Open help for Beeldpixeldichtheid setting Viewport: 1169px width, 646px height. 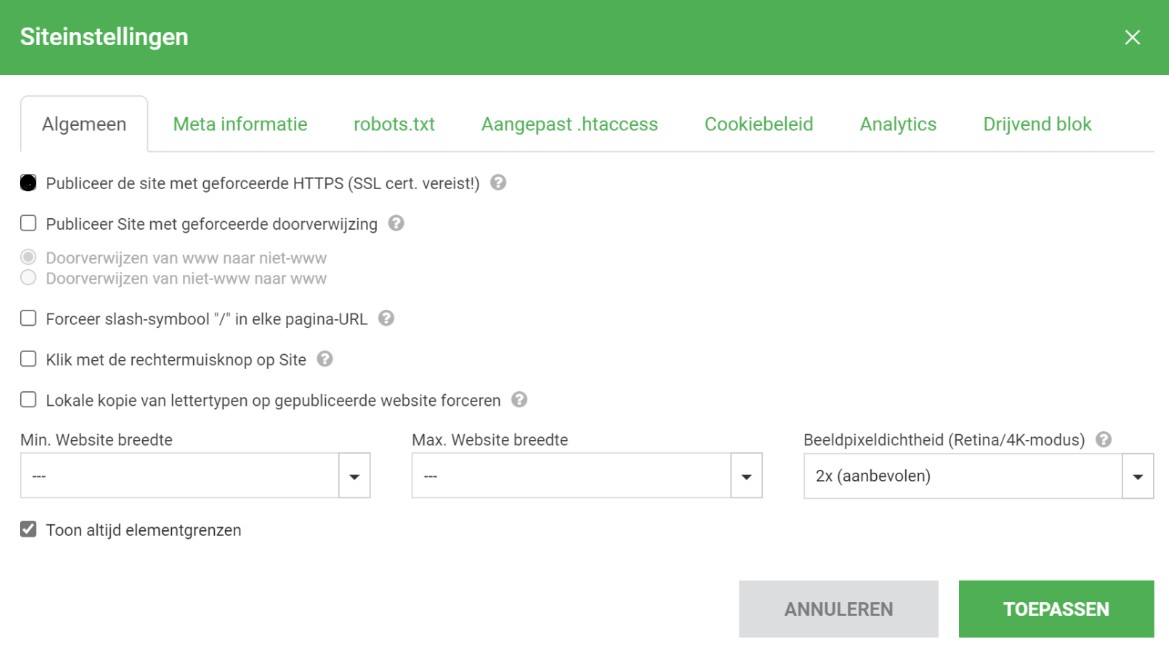tap(1103, 439)
